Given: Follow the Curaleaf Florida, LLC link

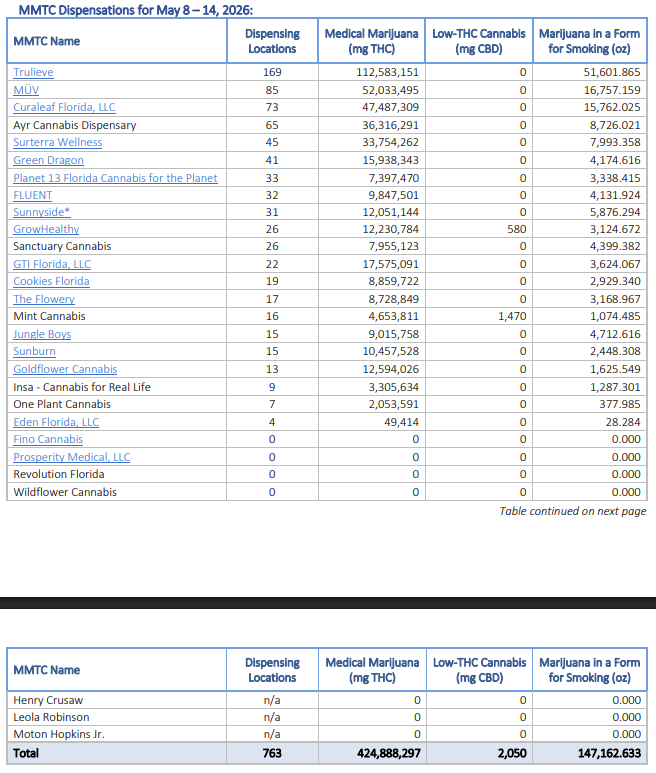Looking at the screenshot, I should tap(64, 107).
